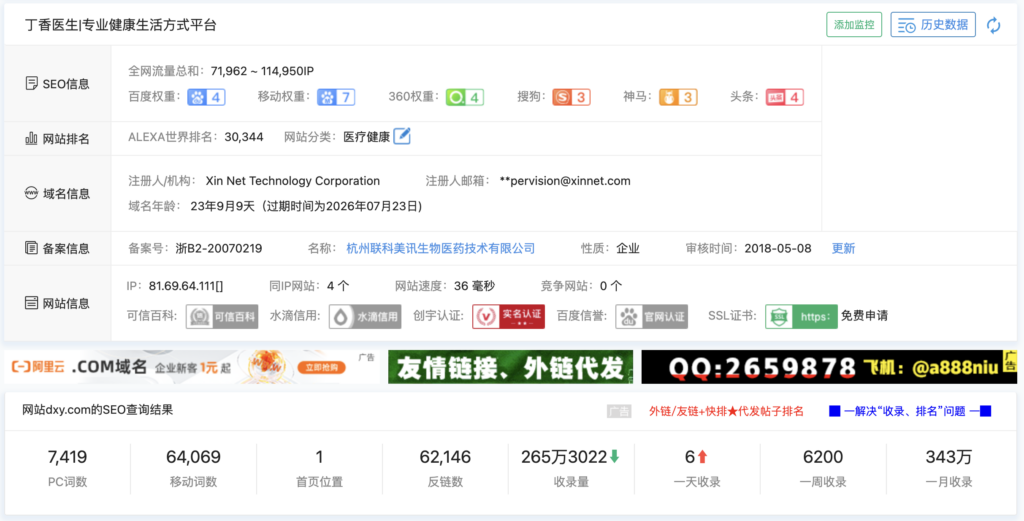Click the 立即抢购 button in Aliyun ad

click(322, 368)
